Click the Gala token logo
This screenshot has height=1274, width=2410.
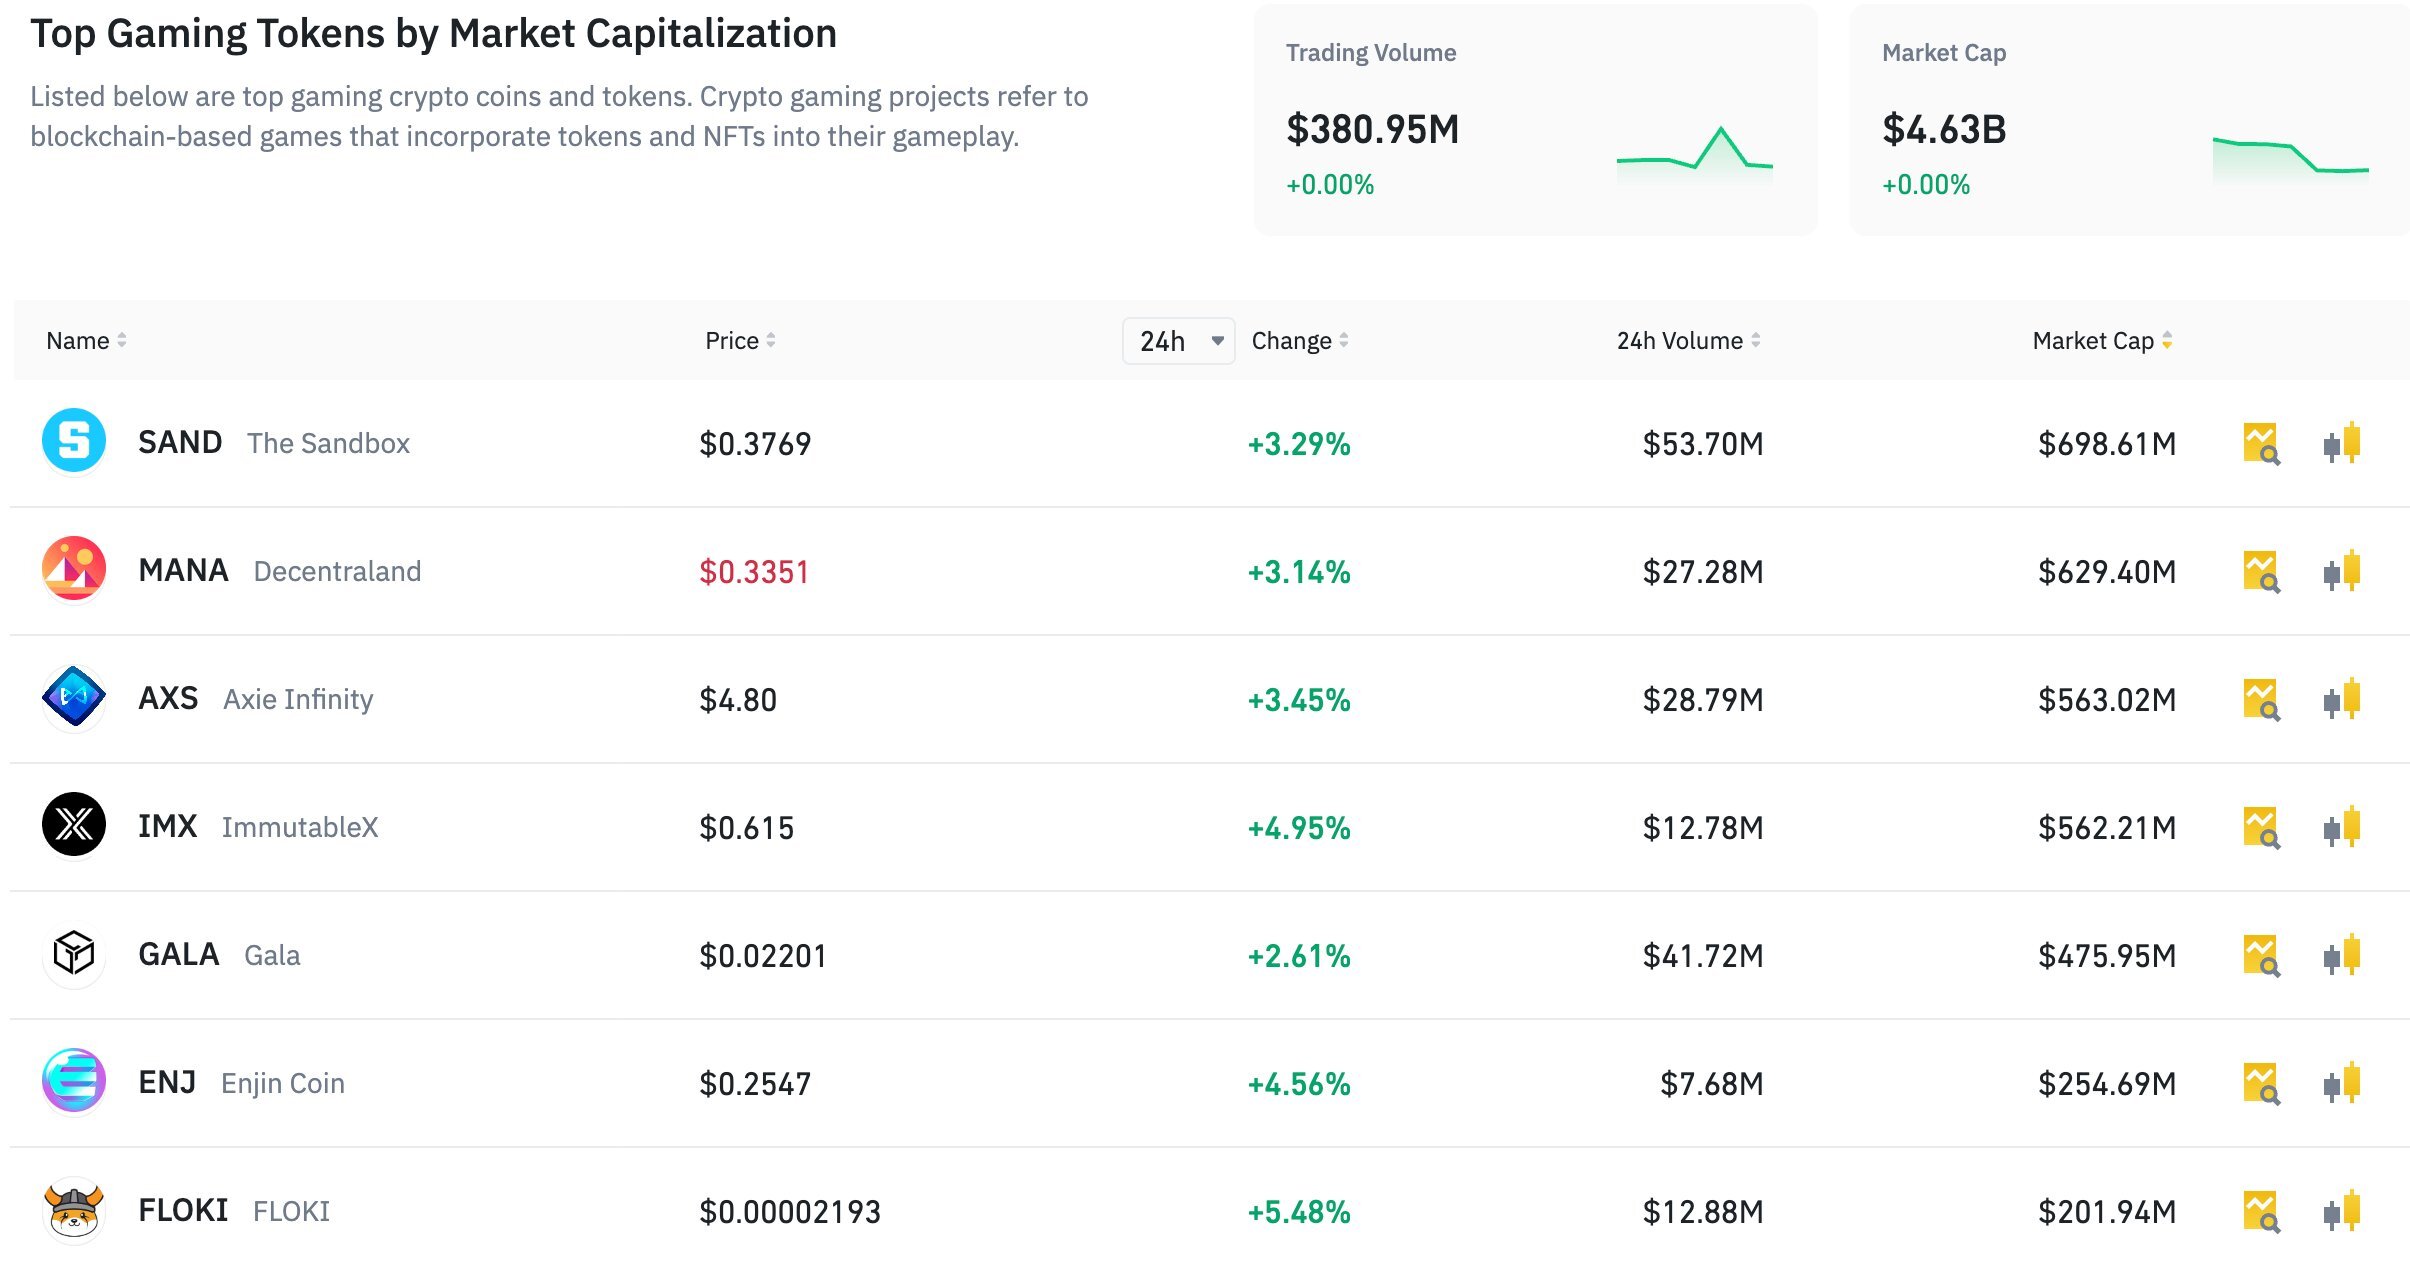pyautogui.click(x=74, y=953)
